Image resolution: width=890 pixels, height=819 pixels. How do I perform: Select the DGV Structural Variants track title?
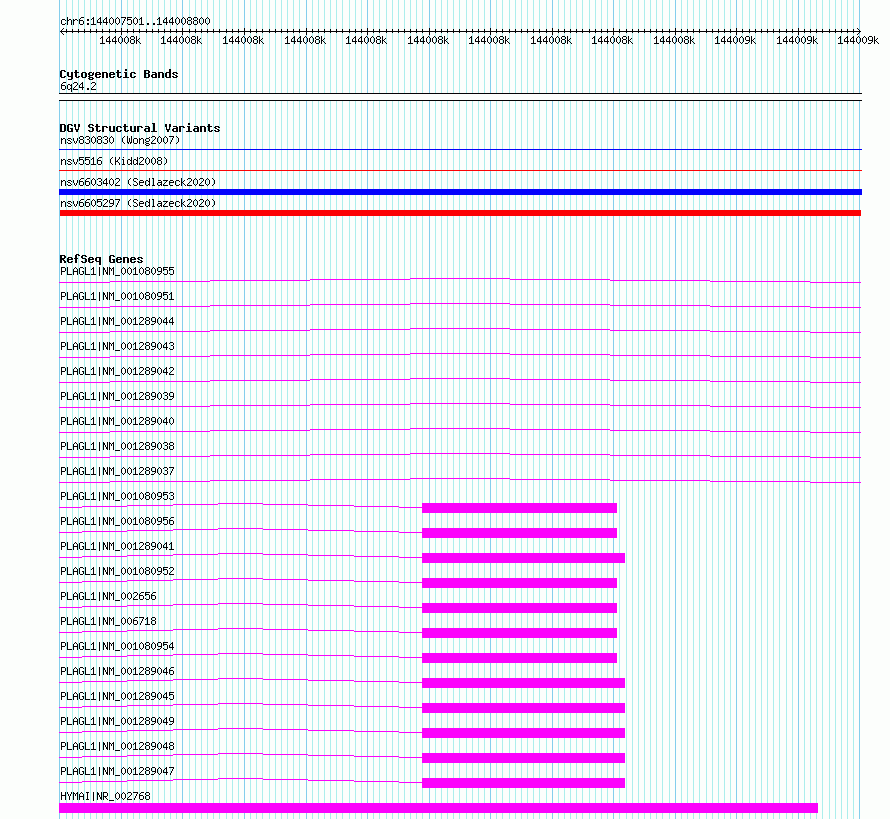[140, 128]
